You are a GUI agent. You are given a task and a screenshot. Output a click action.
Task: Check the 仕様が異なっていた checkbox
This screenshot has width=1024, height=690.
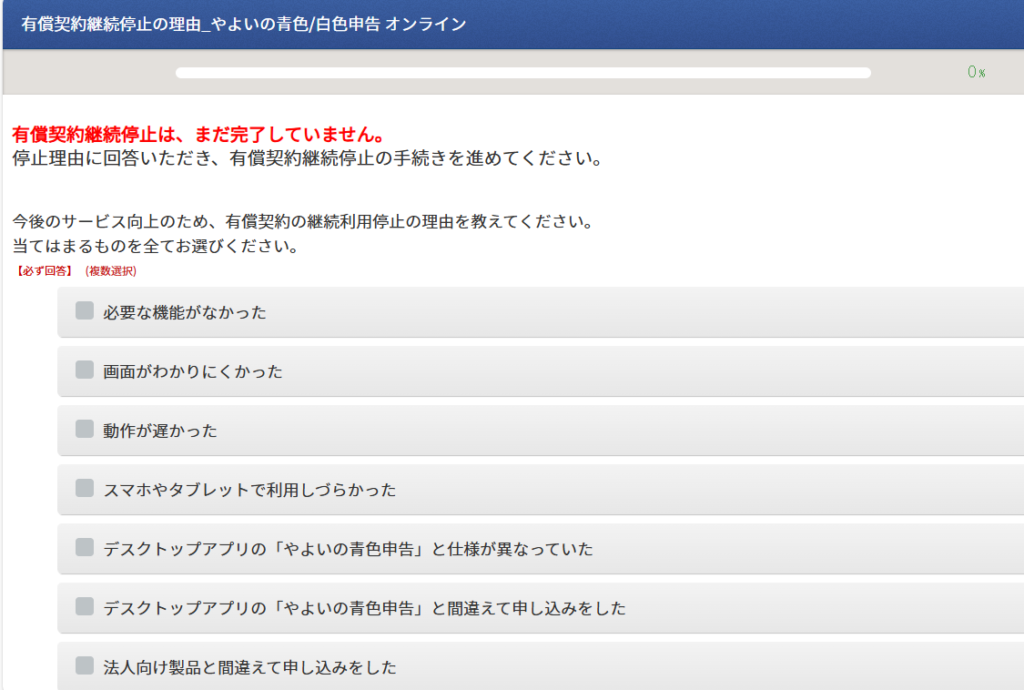pos(85,548)
